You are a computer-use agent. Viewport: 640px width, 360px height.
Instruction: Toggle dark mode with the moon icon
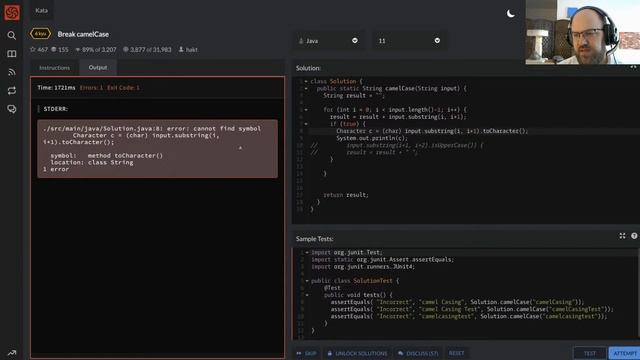511,13
